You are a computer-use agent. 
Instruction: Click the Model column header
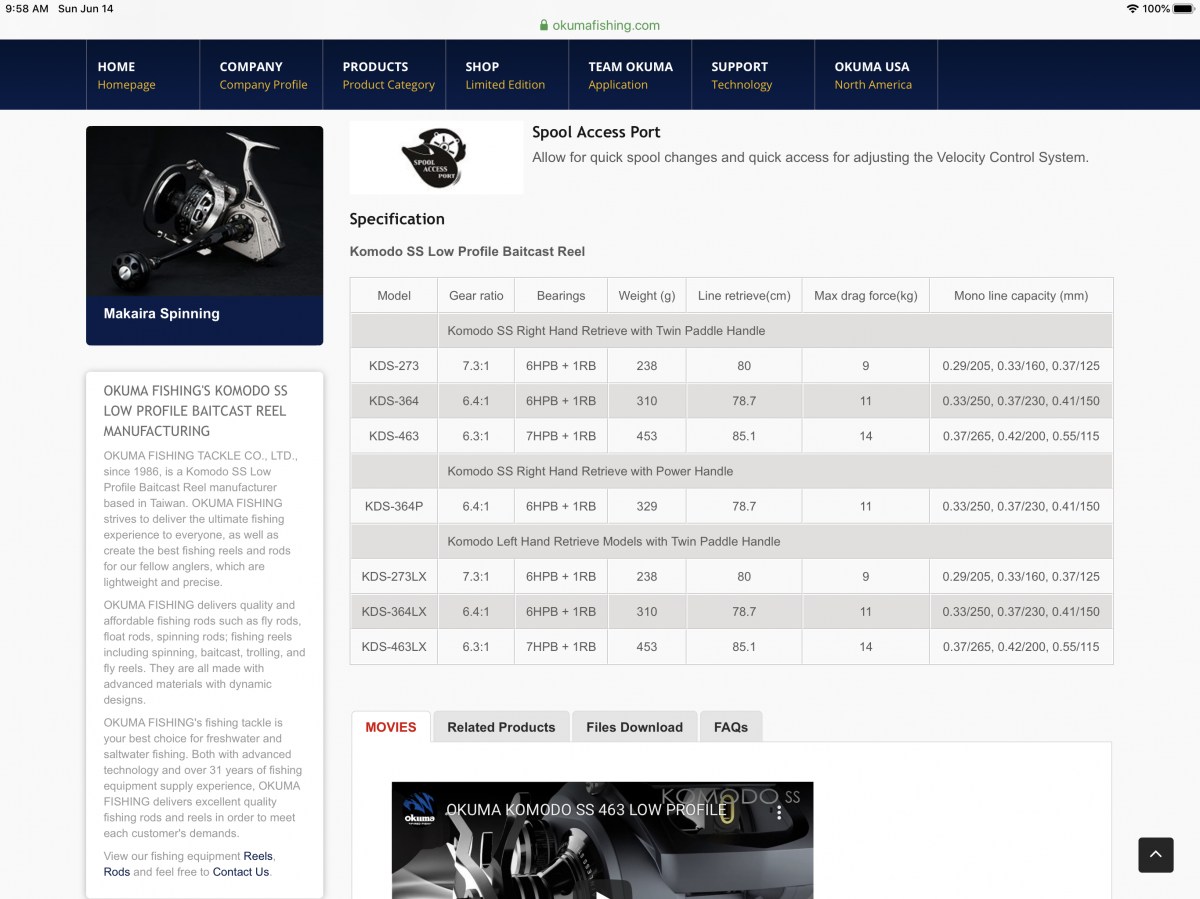pyautogui.click(x=394, y=296)
